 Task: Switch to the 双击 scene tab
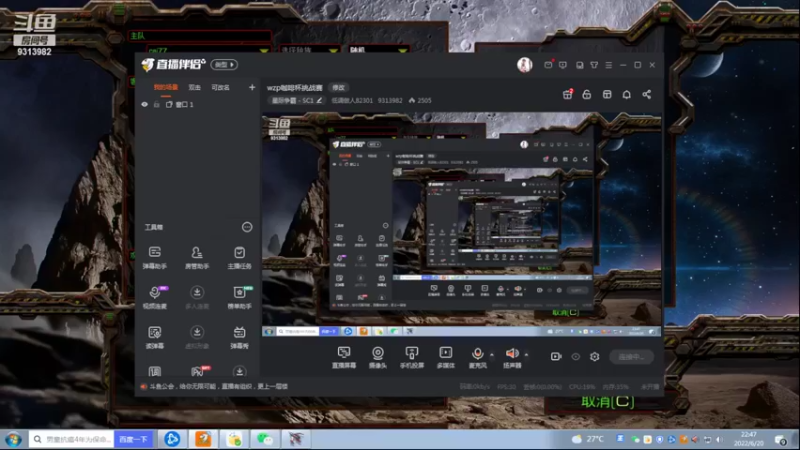click(194, 87)
